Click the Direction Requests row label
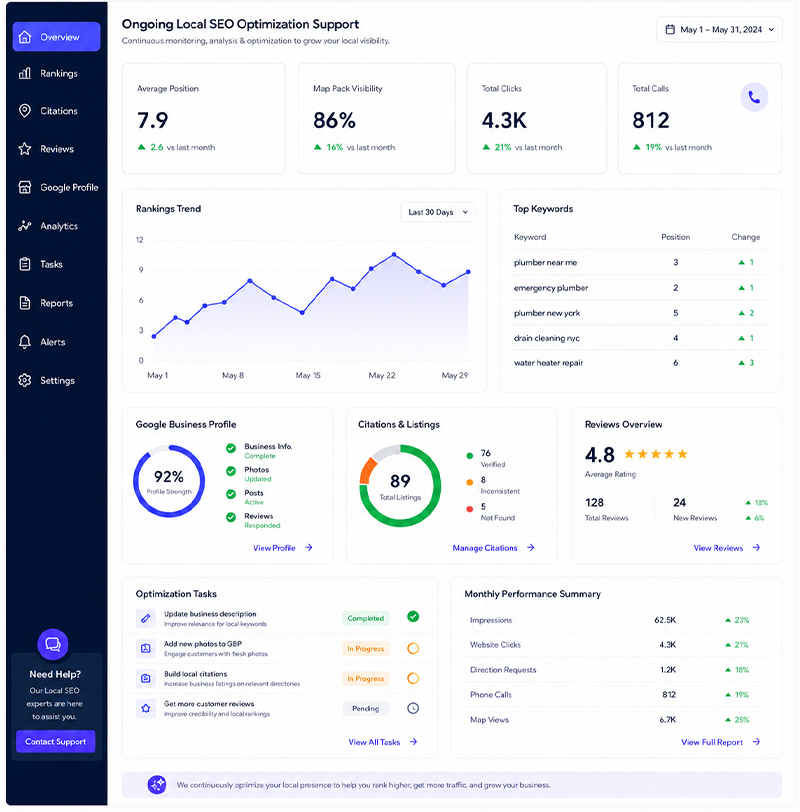Image resolution: width=800 pixels, height=812 pixels. 503,670
